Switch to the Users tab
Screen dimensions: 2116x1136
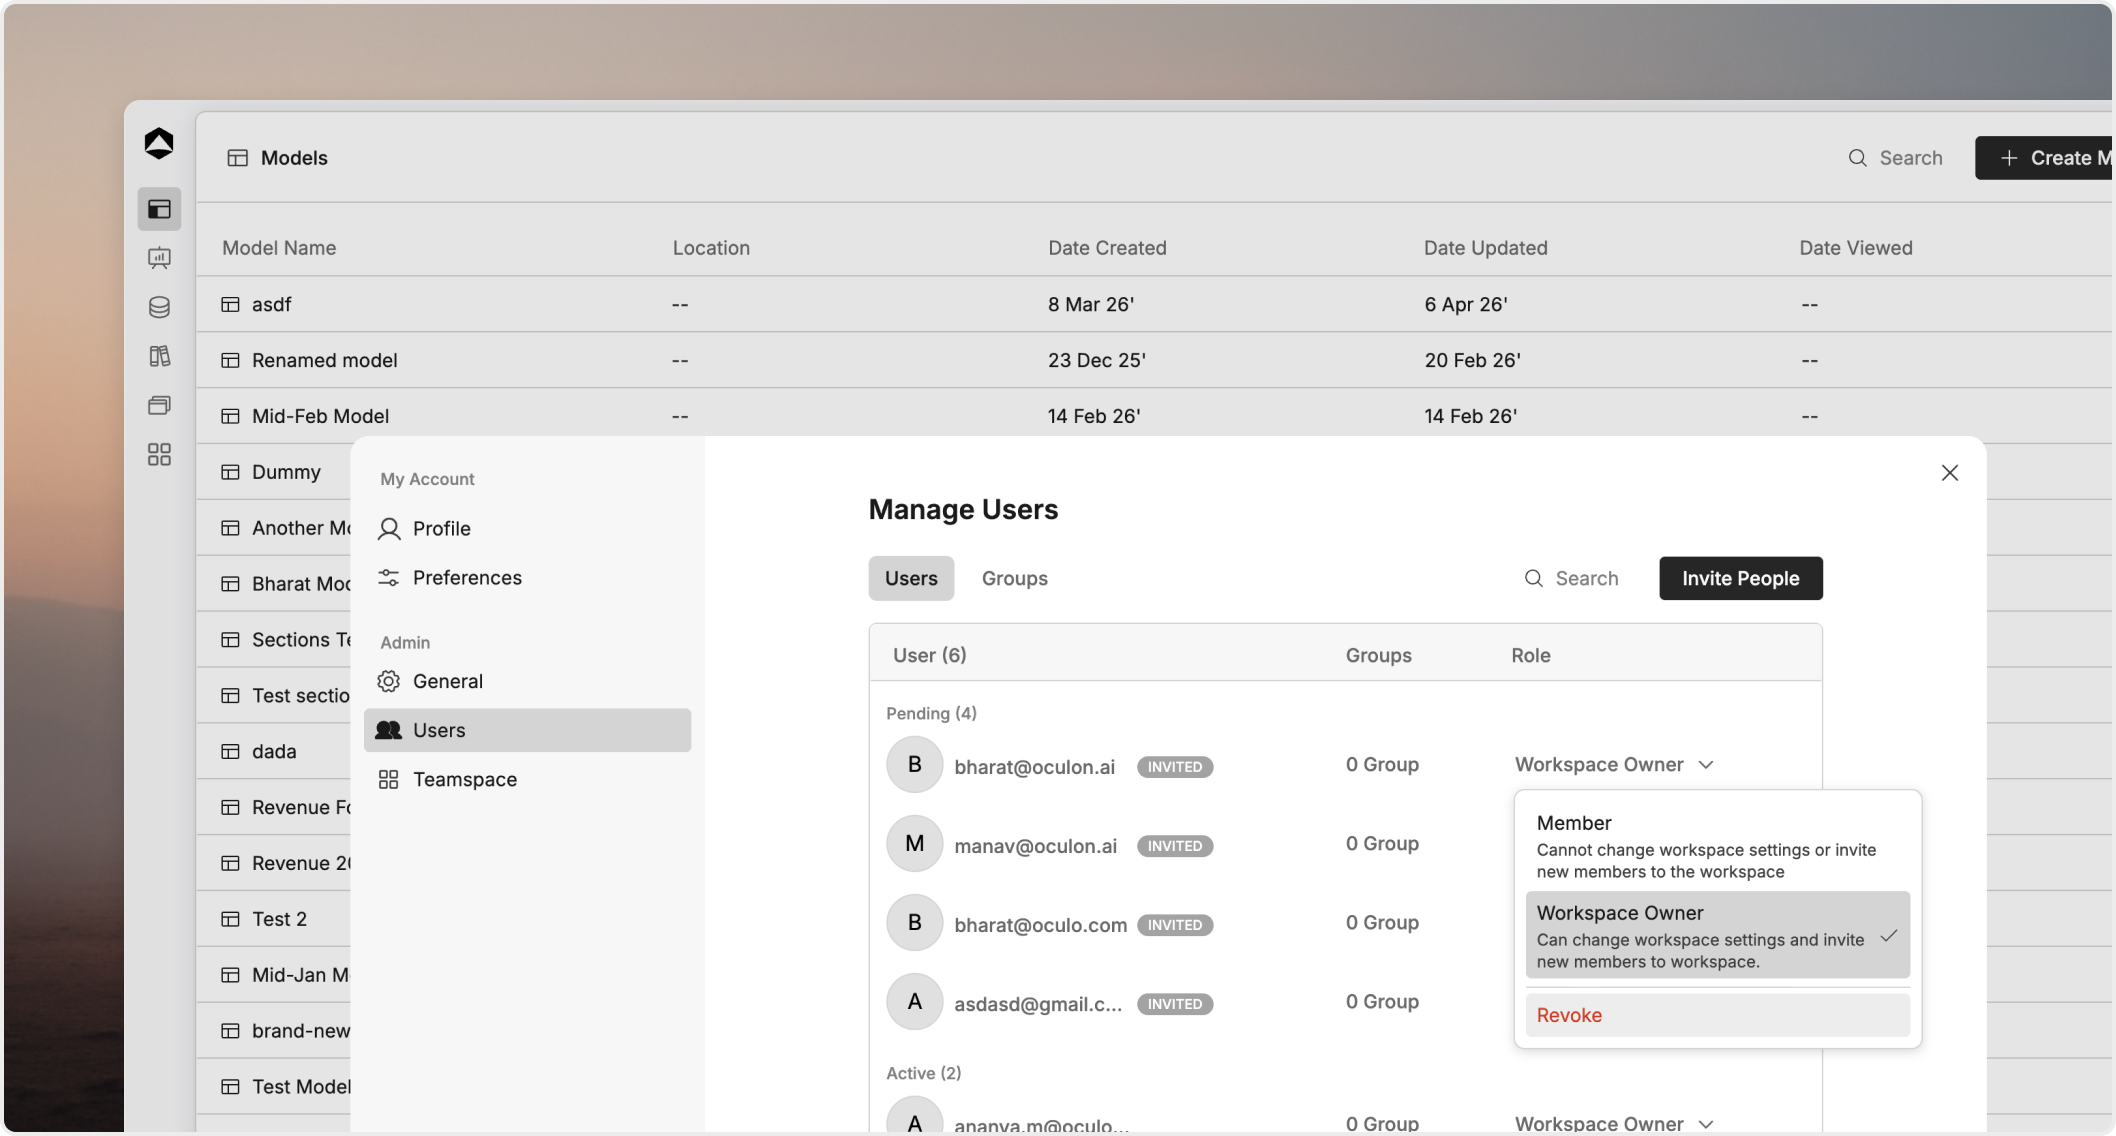(911, 578)
